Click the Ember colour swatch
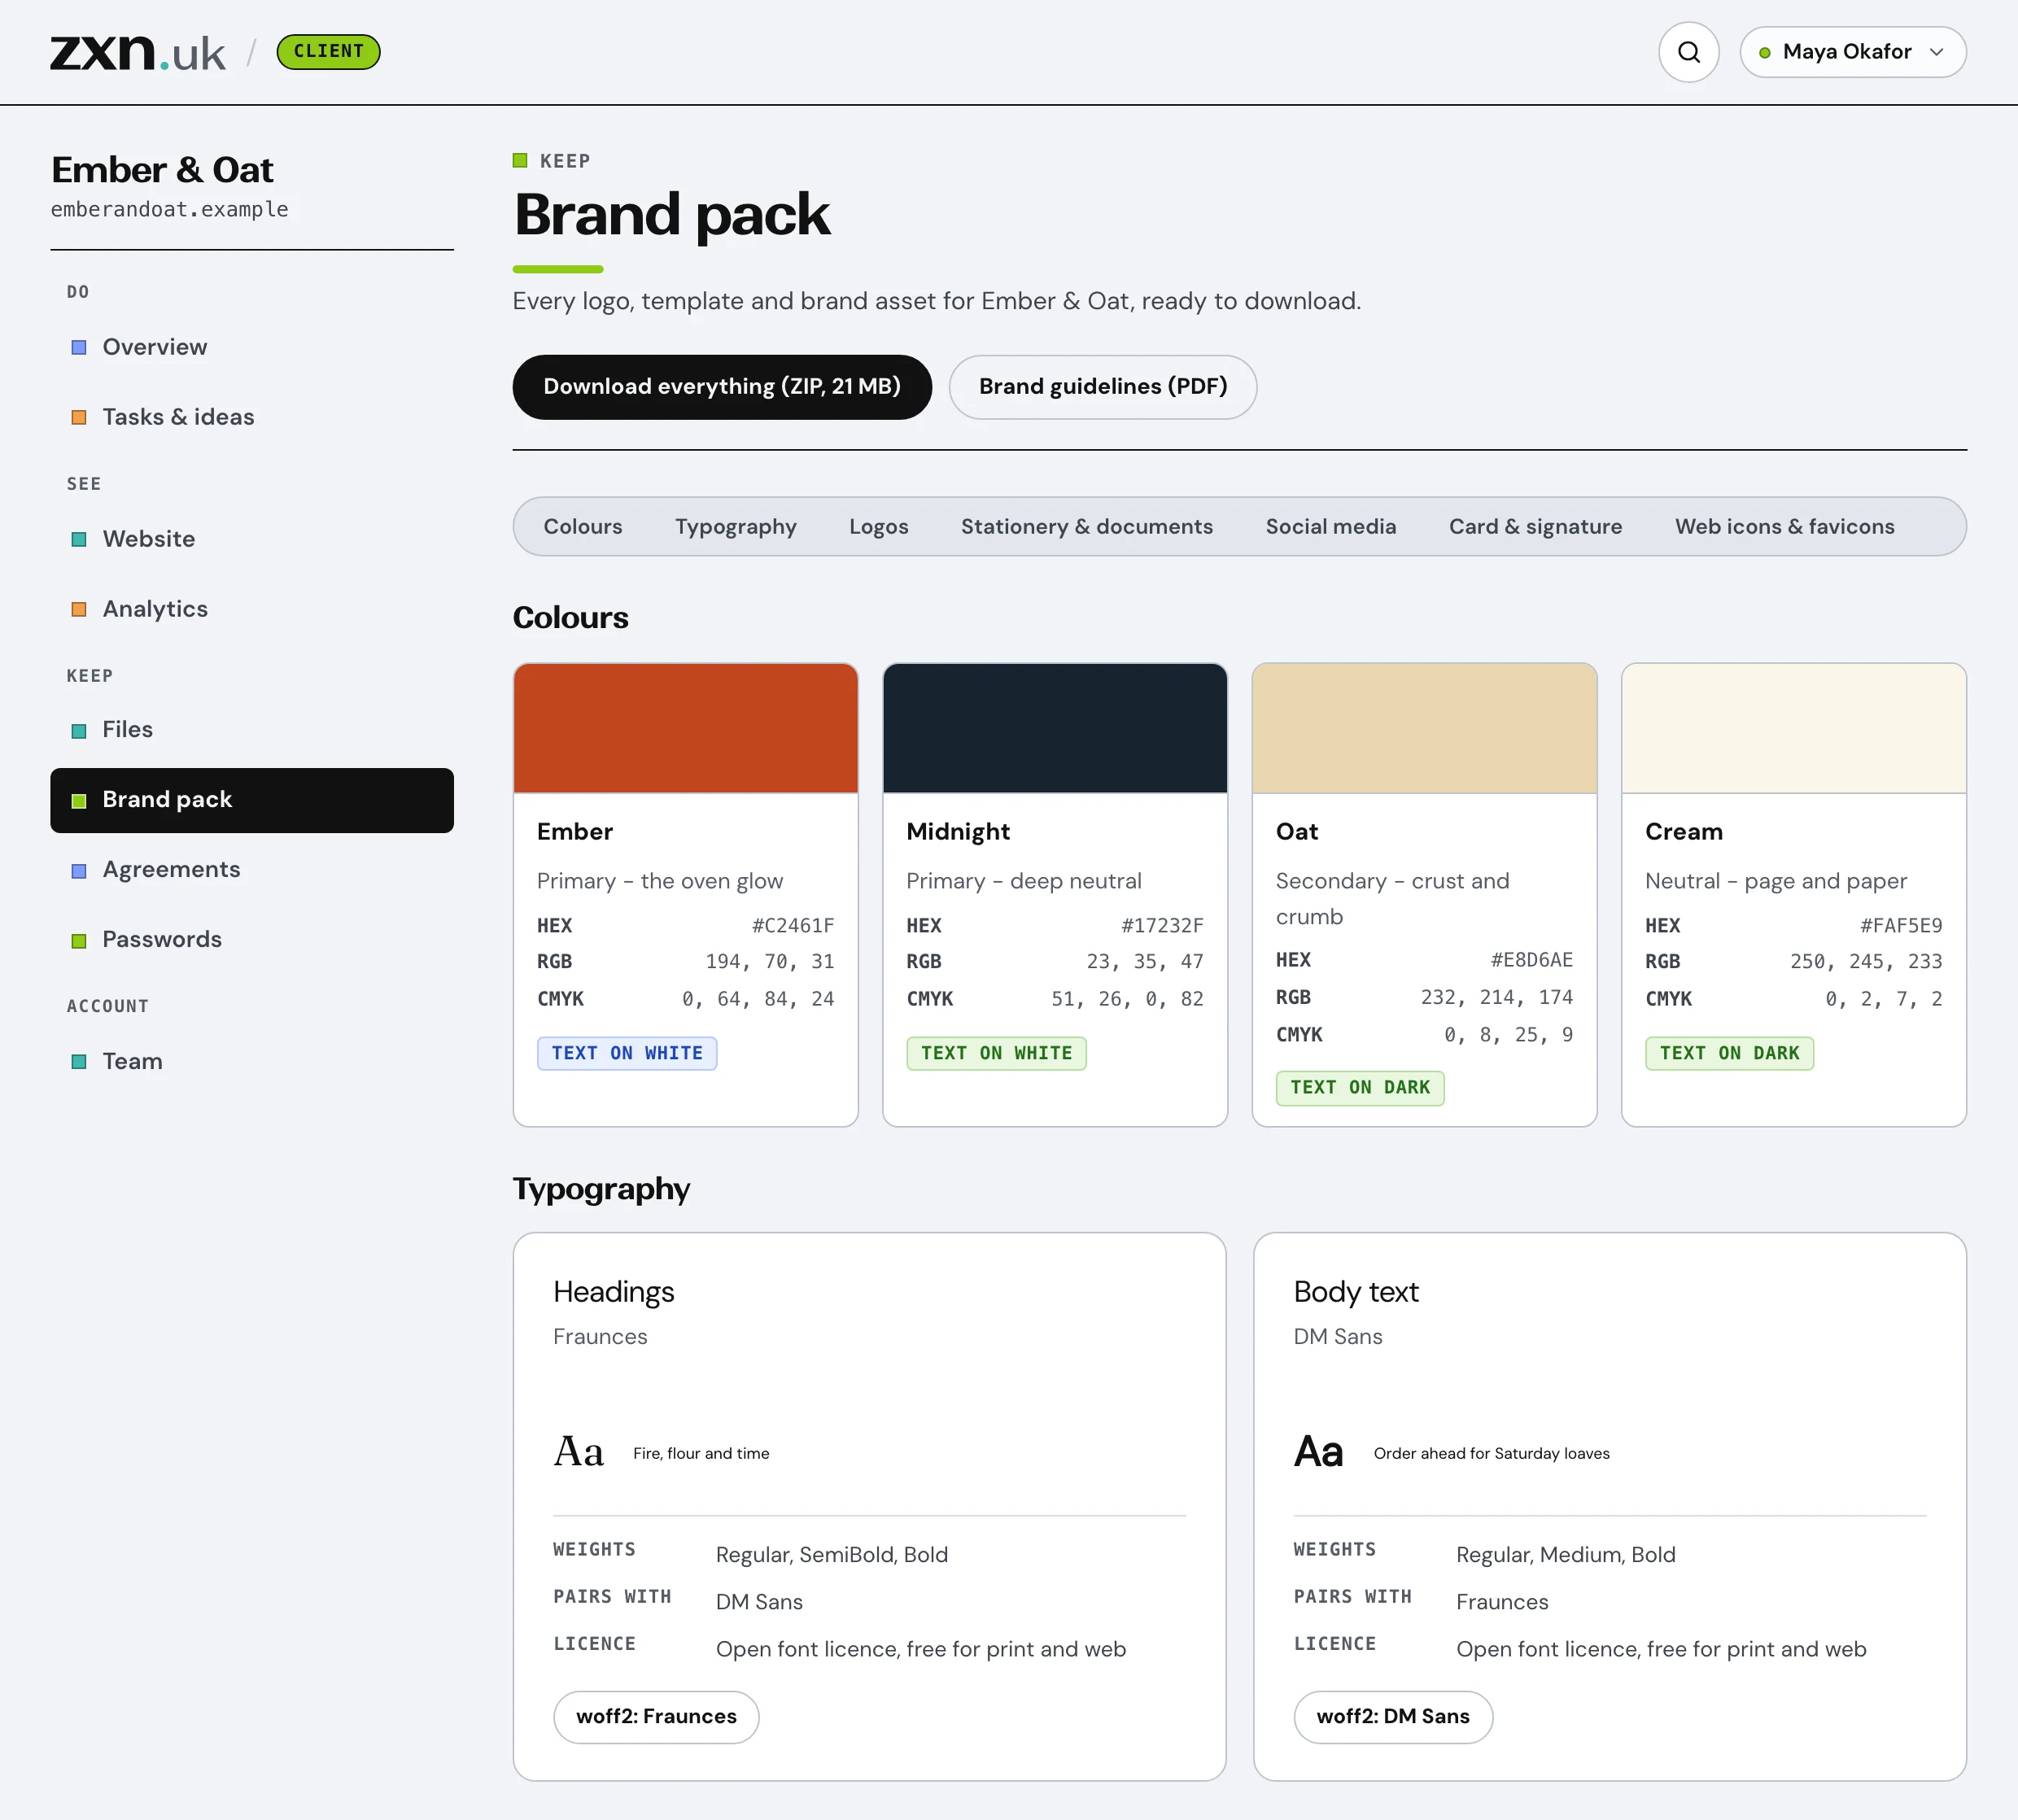The image size is (2018, 1820). [686, 728]
